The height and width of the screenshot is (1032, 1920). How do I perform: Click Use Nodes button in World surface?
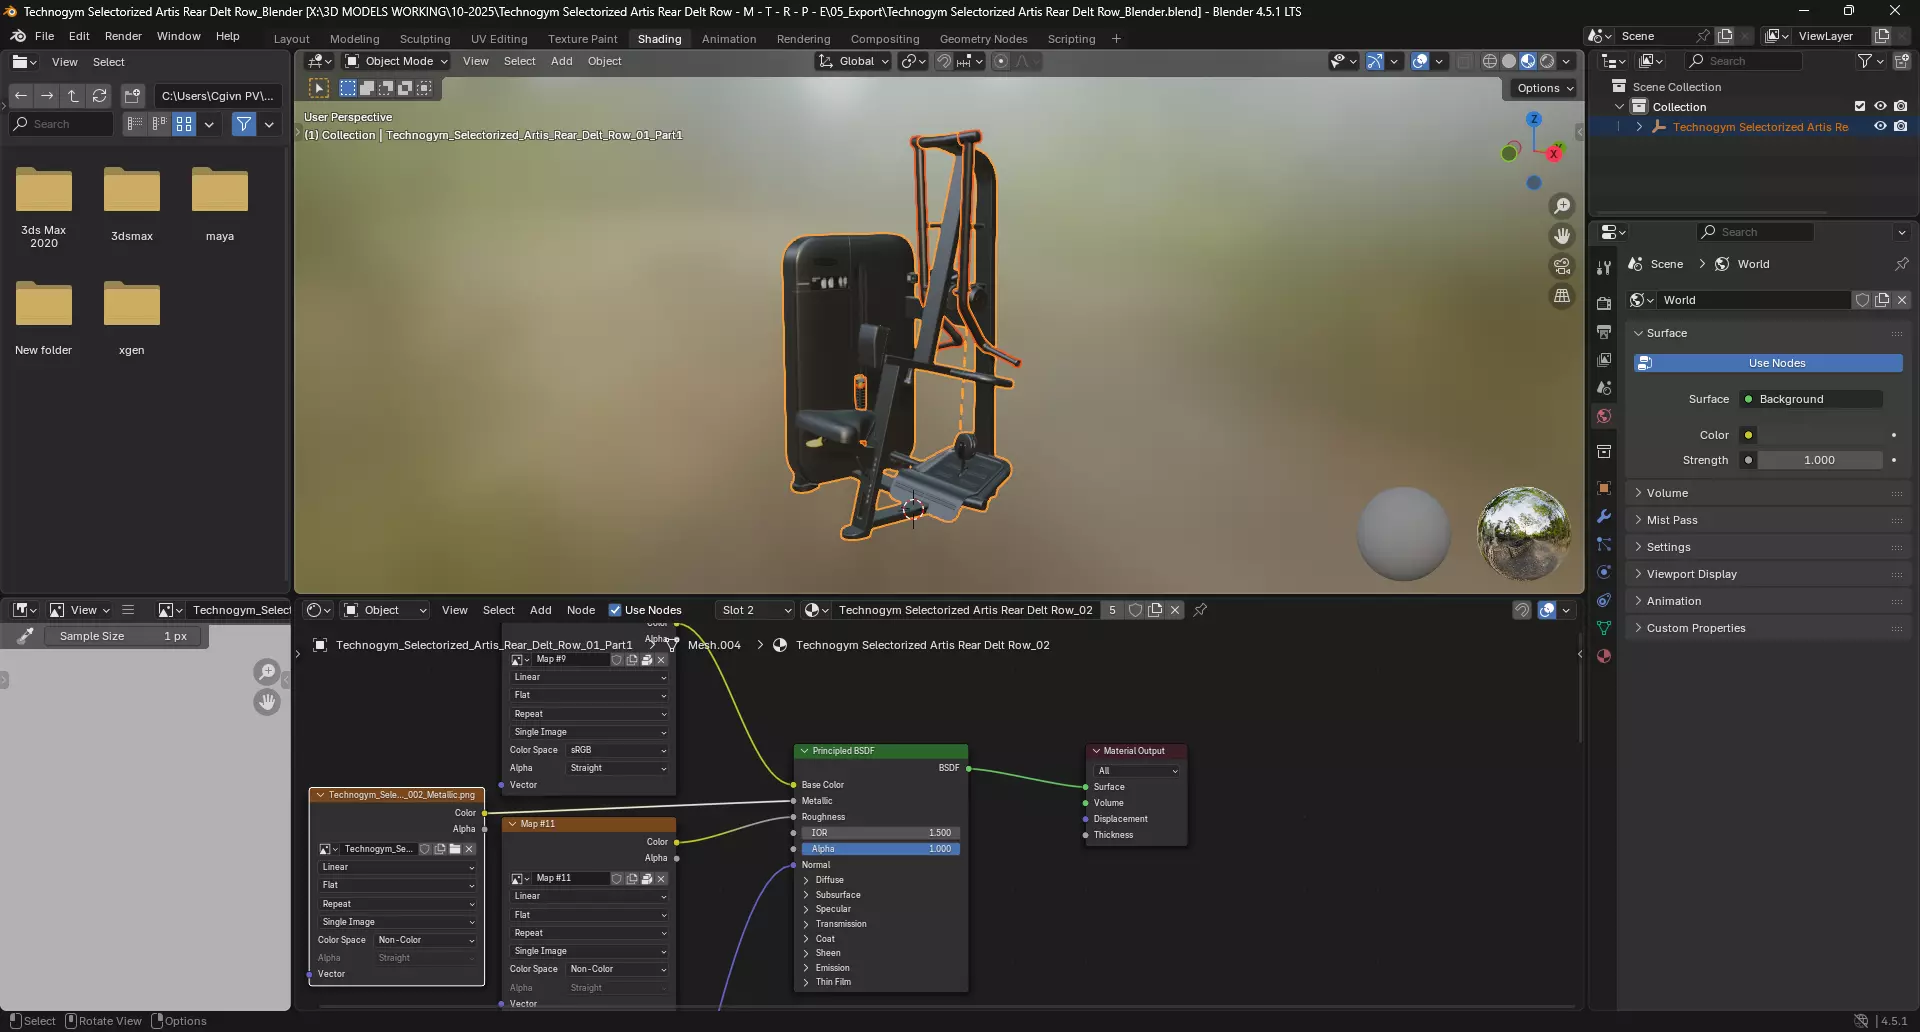tap(1768, 363)
